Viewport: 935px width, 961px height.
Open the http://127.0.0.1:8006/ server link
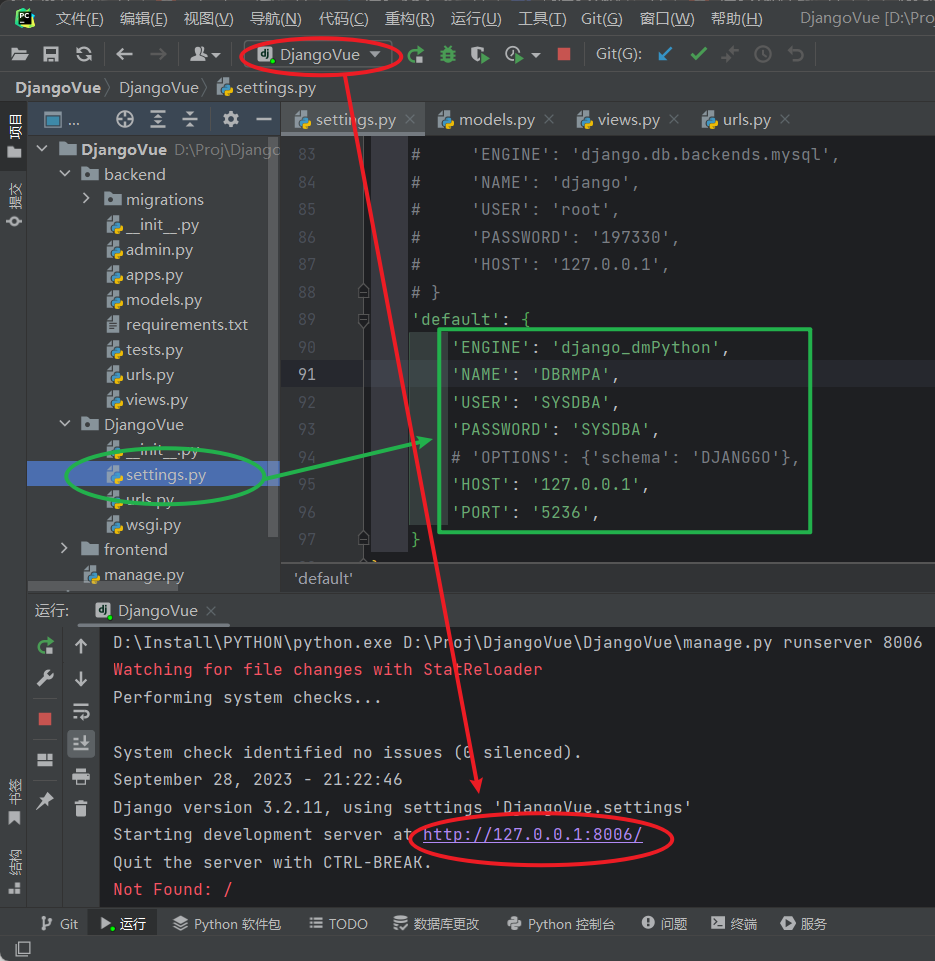[x=532, y=835]
